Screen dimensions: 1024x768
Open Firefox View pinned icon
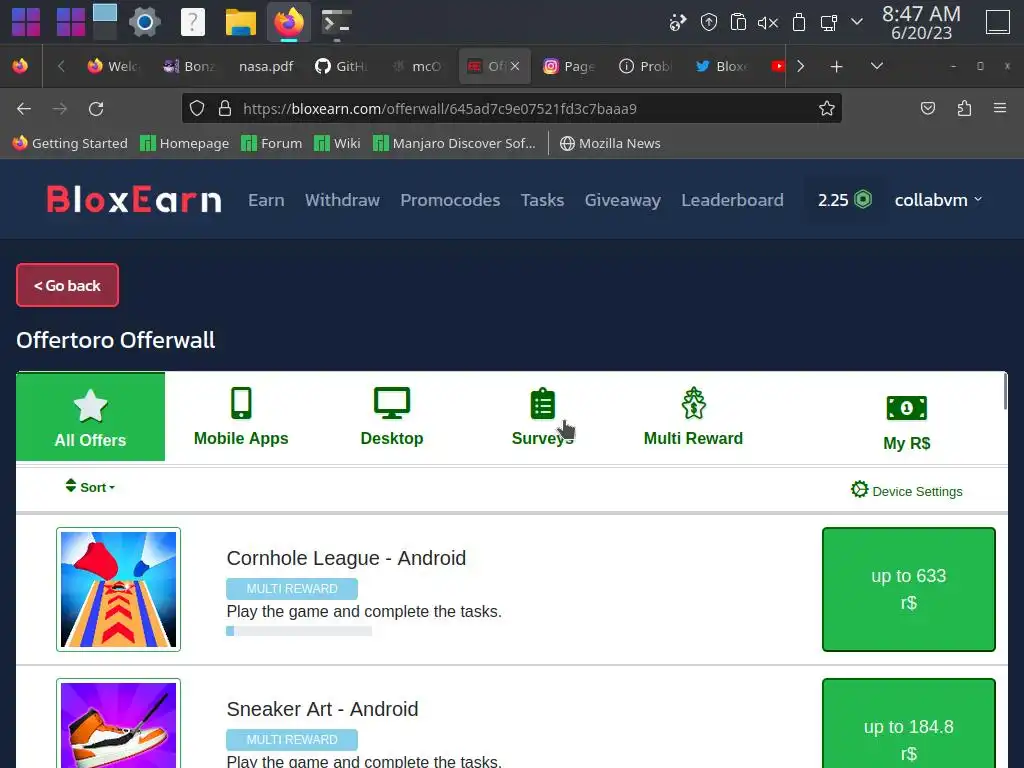(20, 66)
